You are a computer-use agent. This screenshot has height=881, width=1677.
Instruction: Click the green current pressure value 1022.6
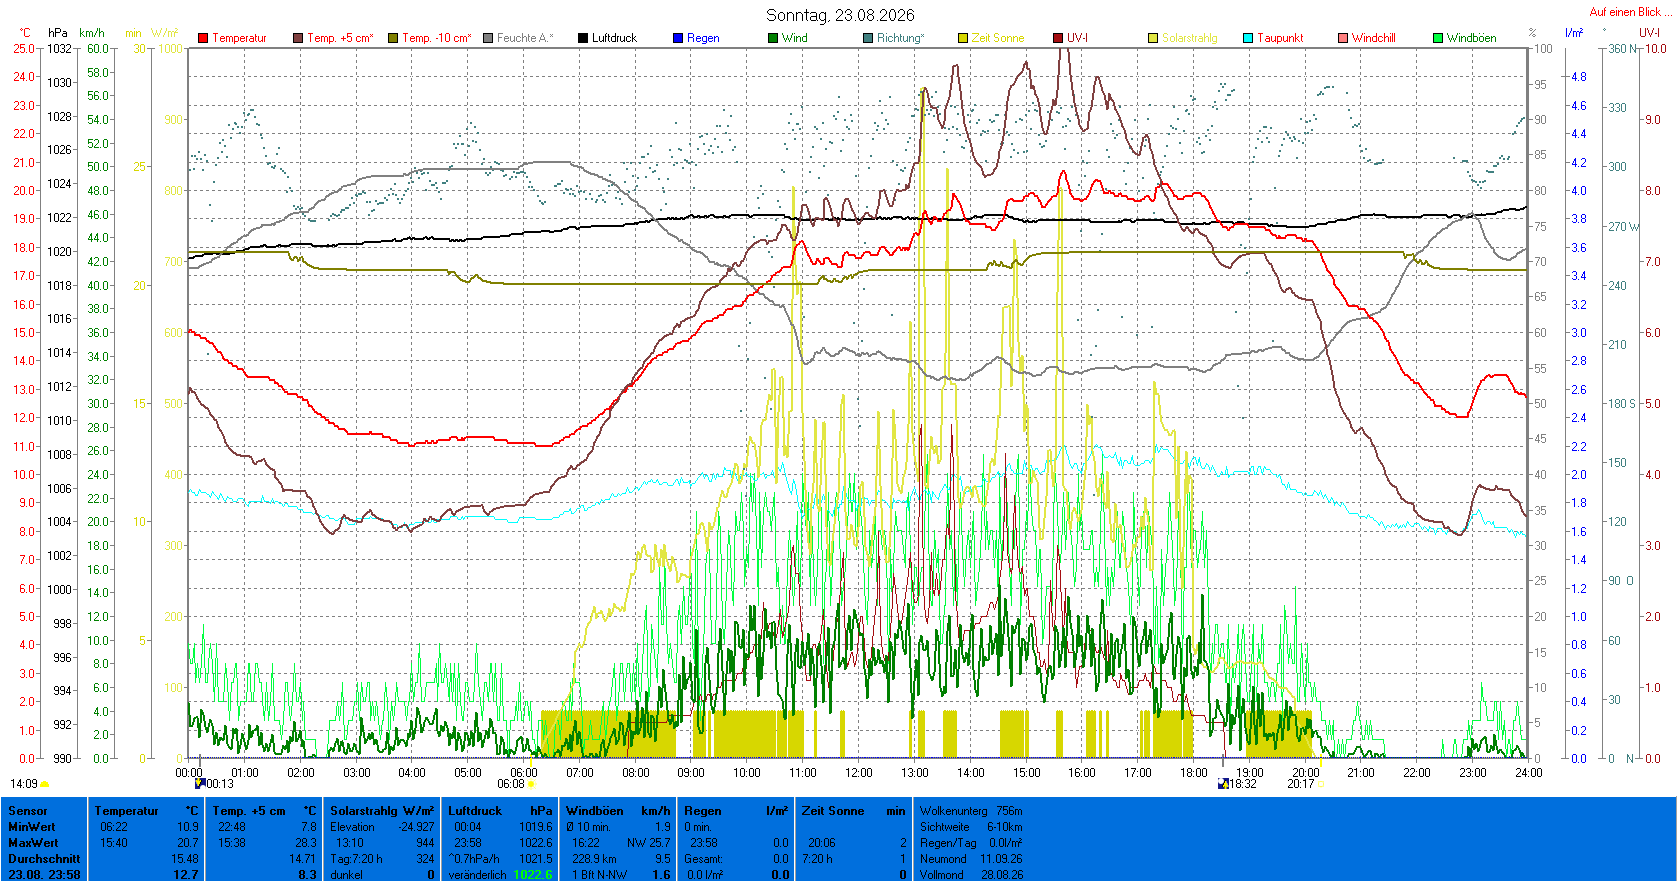[x=533, y=875]
